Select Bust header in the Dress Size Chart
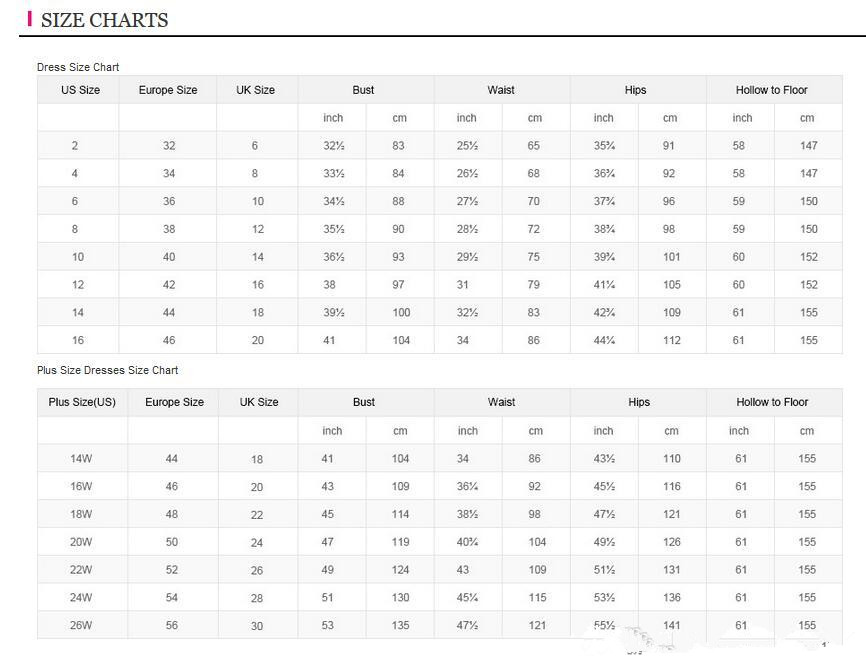The height and width of the screenshot is (669, 866). pos(364,90)
